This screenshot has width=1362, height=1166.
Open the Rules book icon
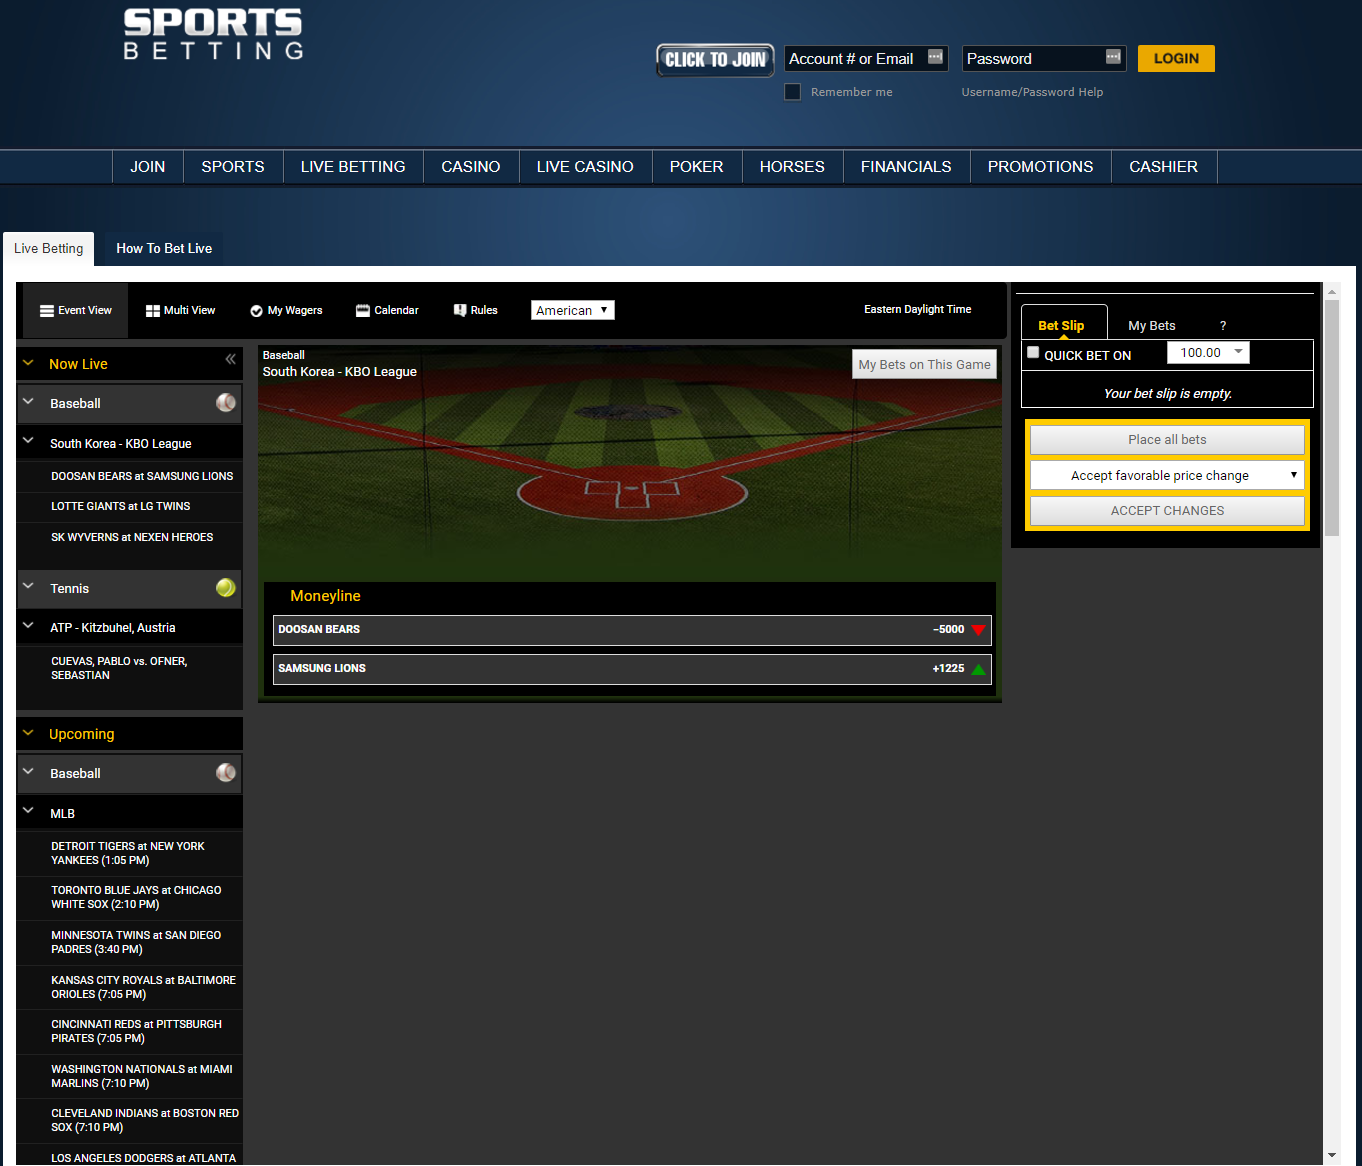(460, 311)
